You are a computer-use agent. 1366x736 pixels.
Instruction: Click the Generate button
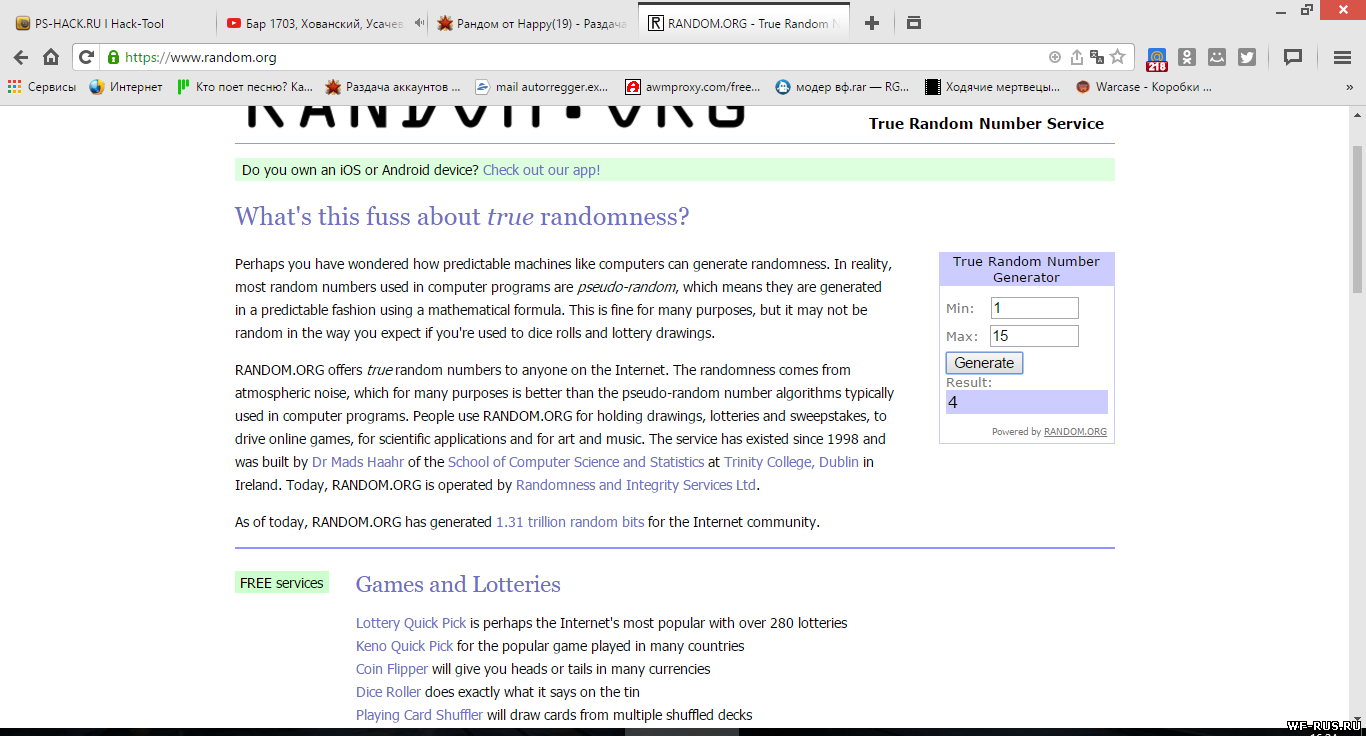click(x=984, y=363)
